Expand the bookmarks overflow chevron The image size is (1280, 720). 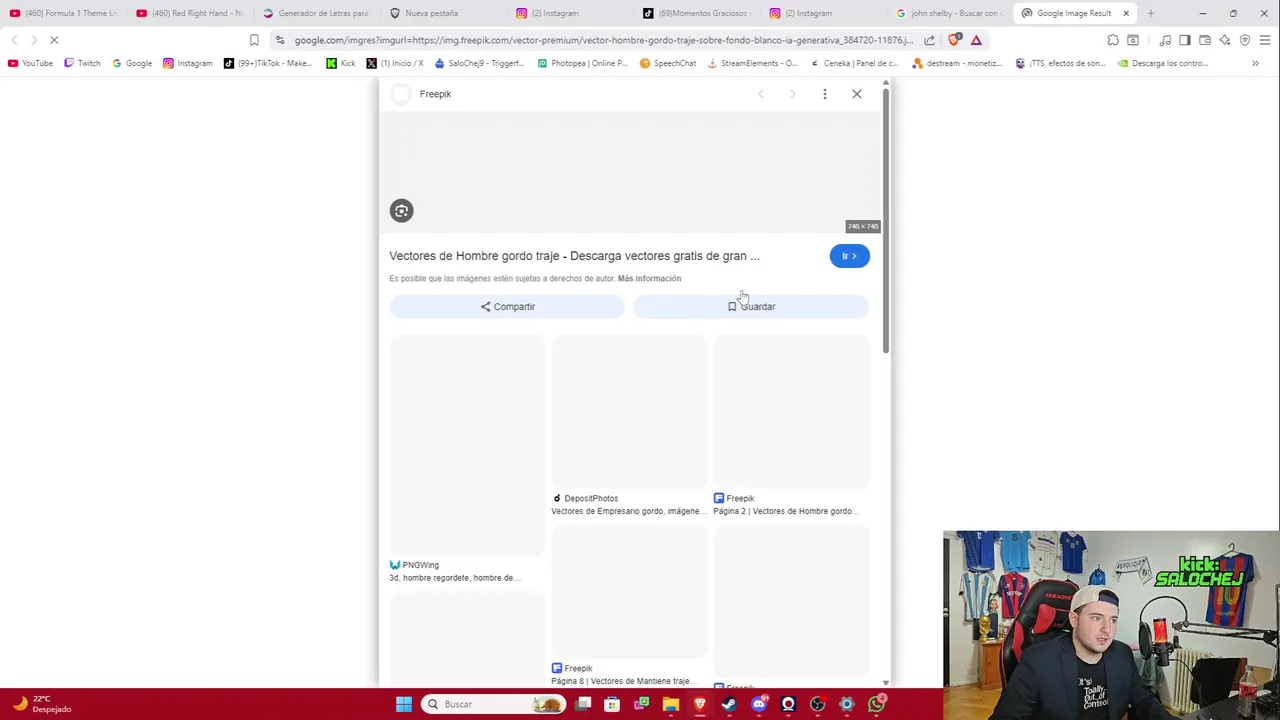click(1255, 63)
